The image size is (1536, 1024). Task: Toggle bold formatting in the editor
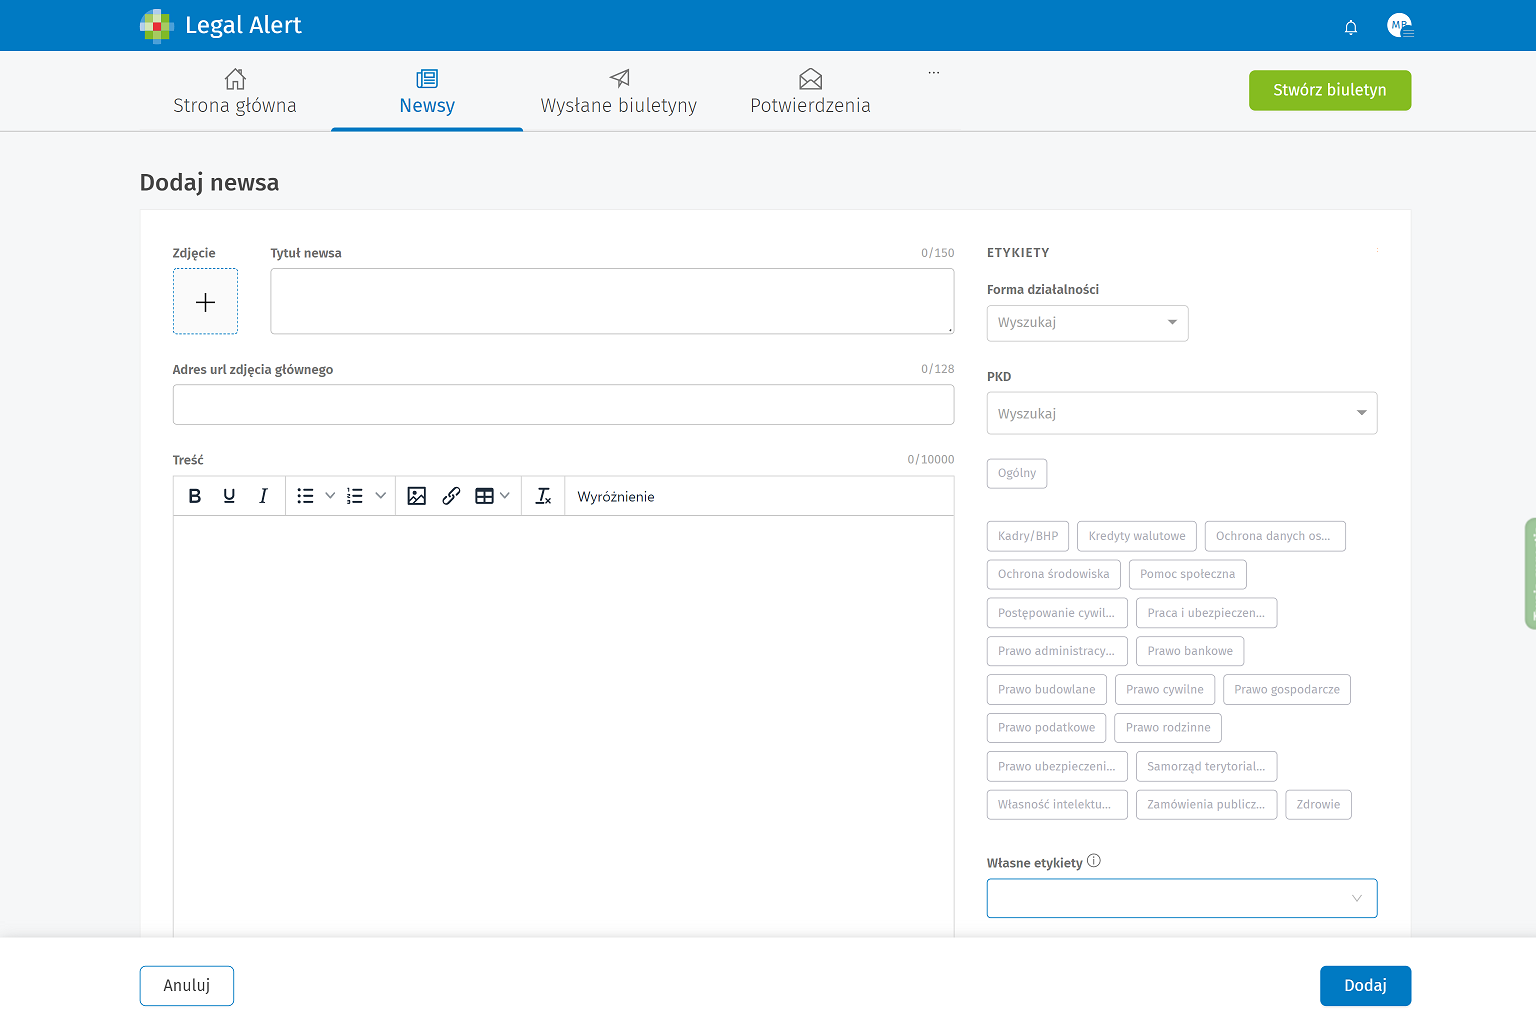tap(195, 496)
